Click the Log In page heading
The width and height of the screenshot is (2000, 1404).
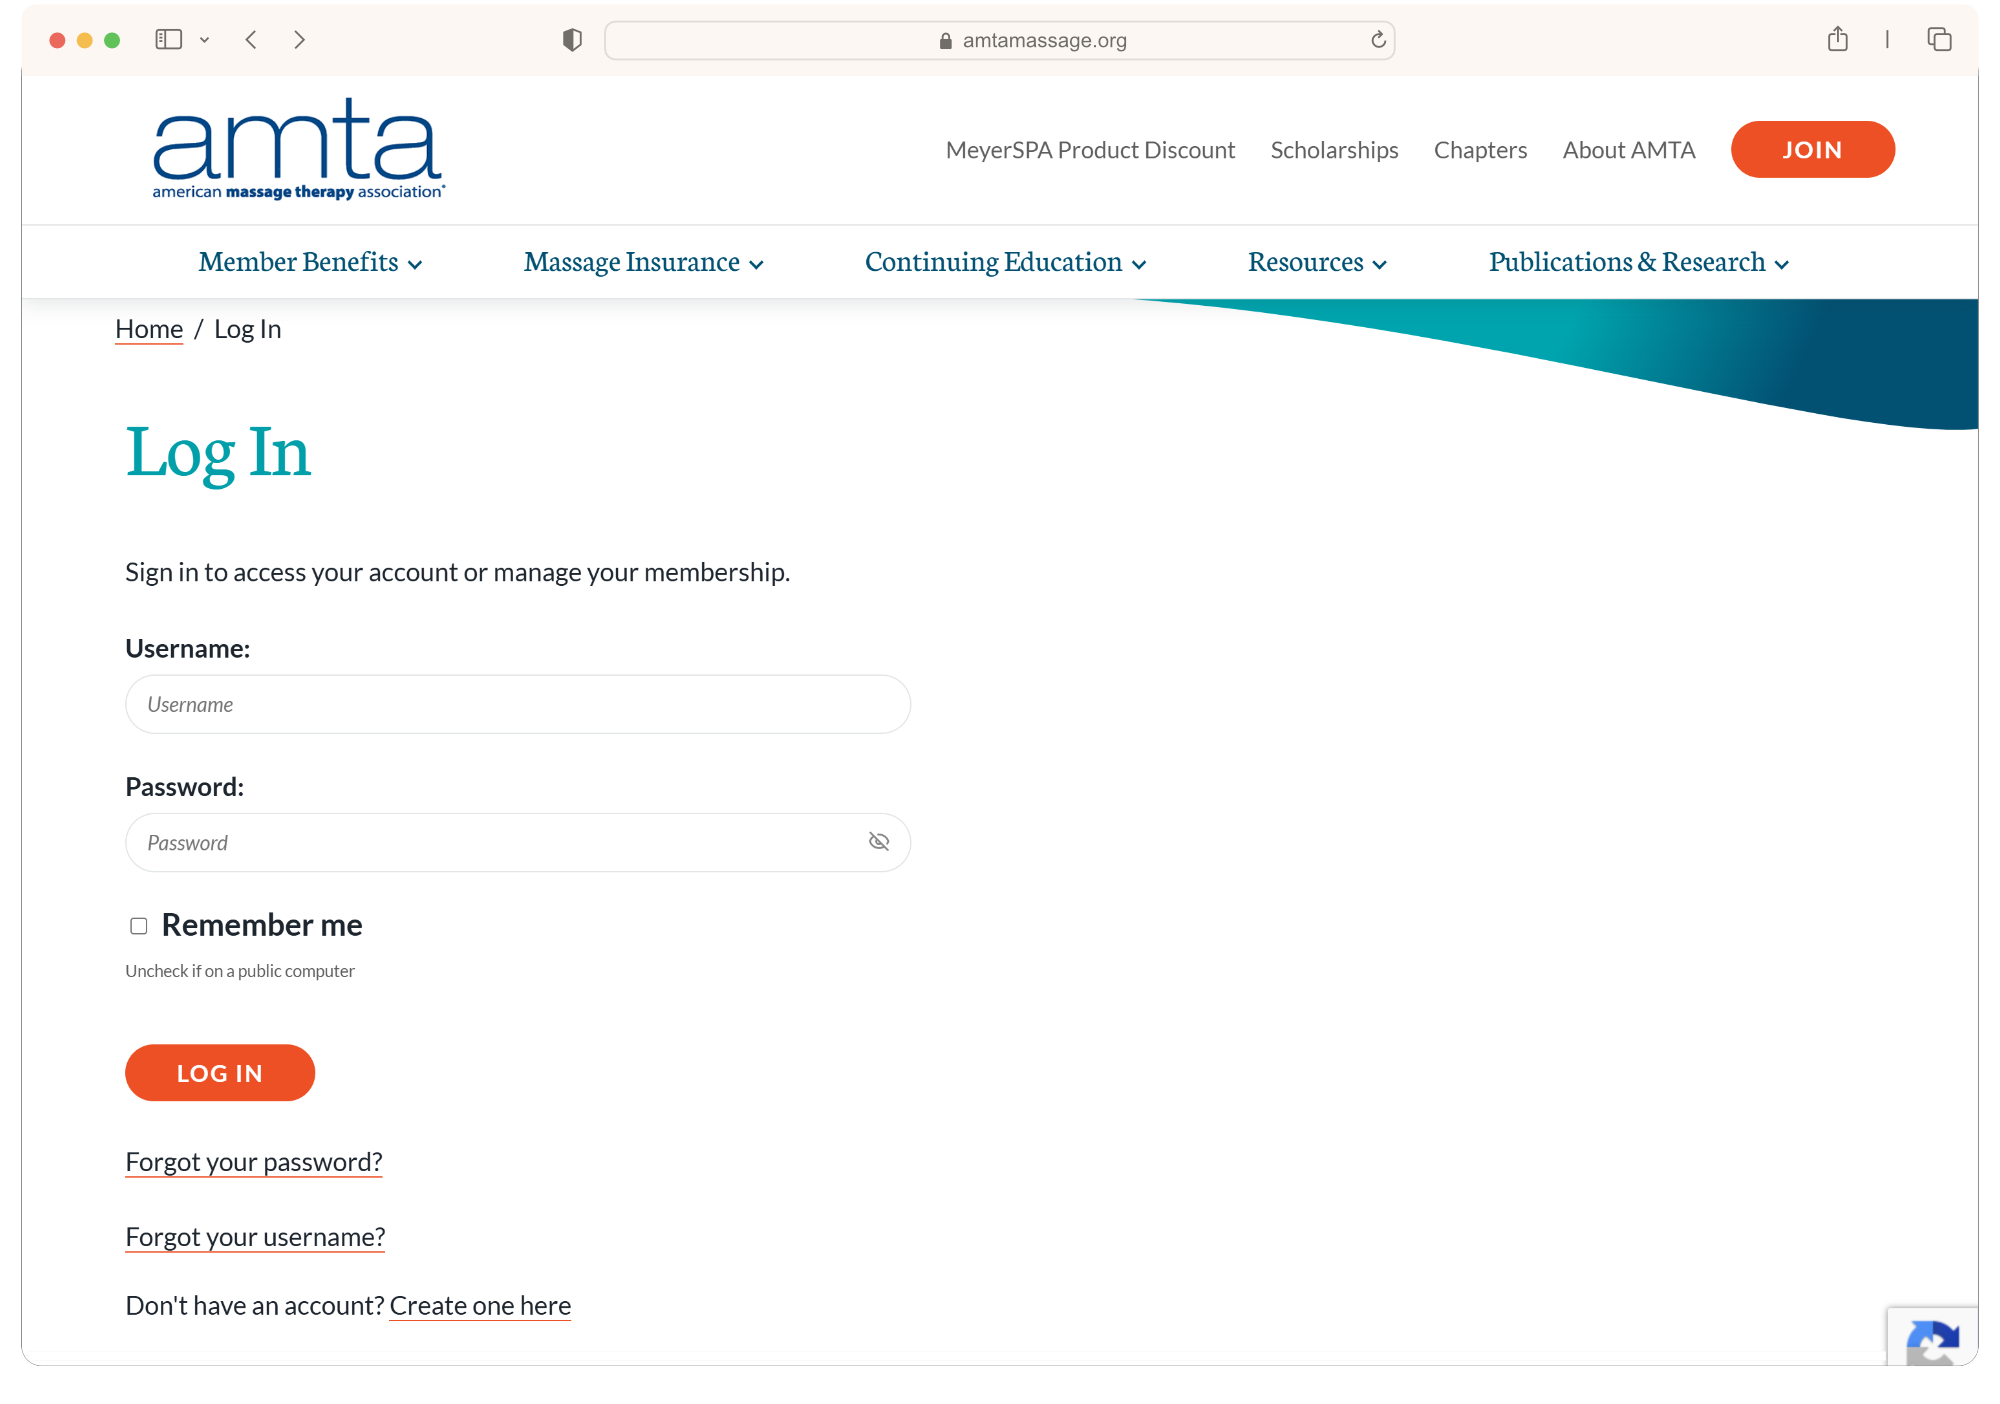[218, 453]
